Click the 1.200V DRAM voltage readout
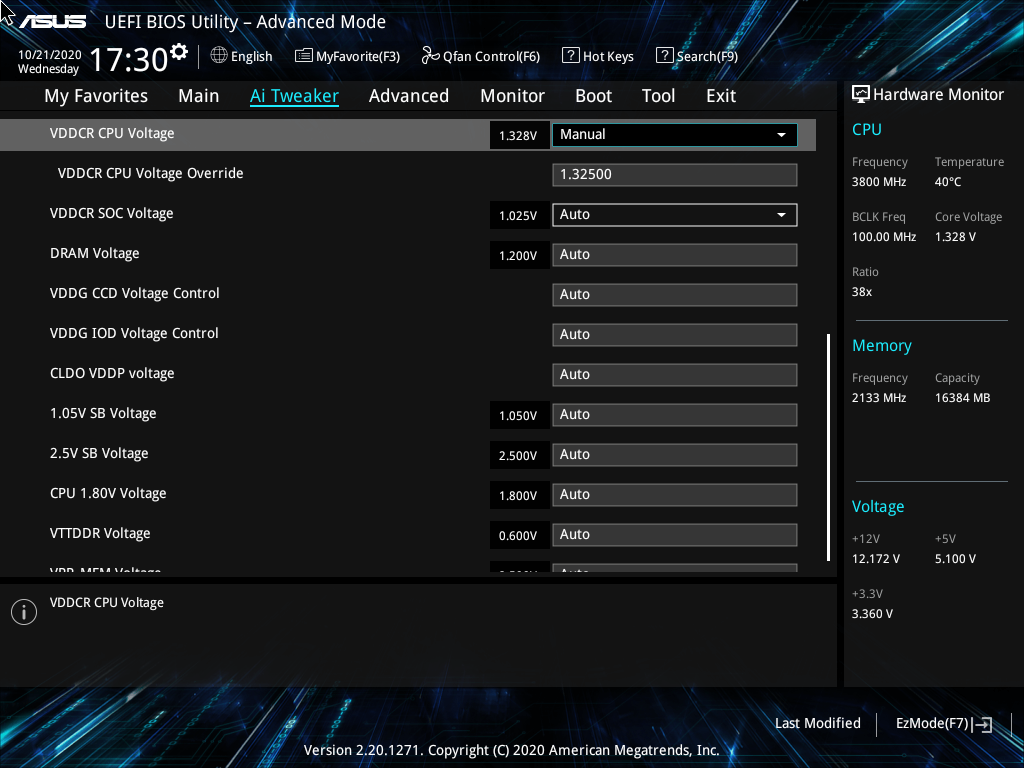 click(x=519, y=255)
